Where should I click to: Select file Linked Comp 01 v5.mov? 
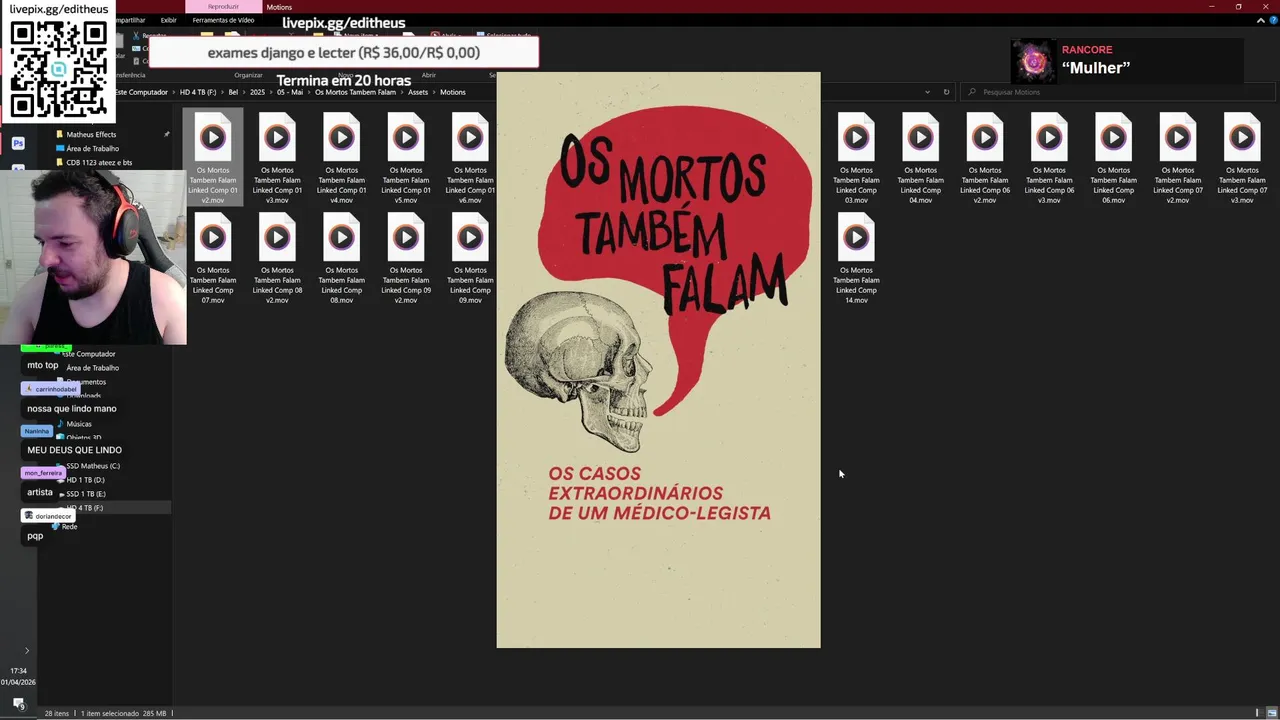coord(405,156)
